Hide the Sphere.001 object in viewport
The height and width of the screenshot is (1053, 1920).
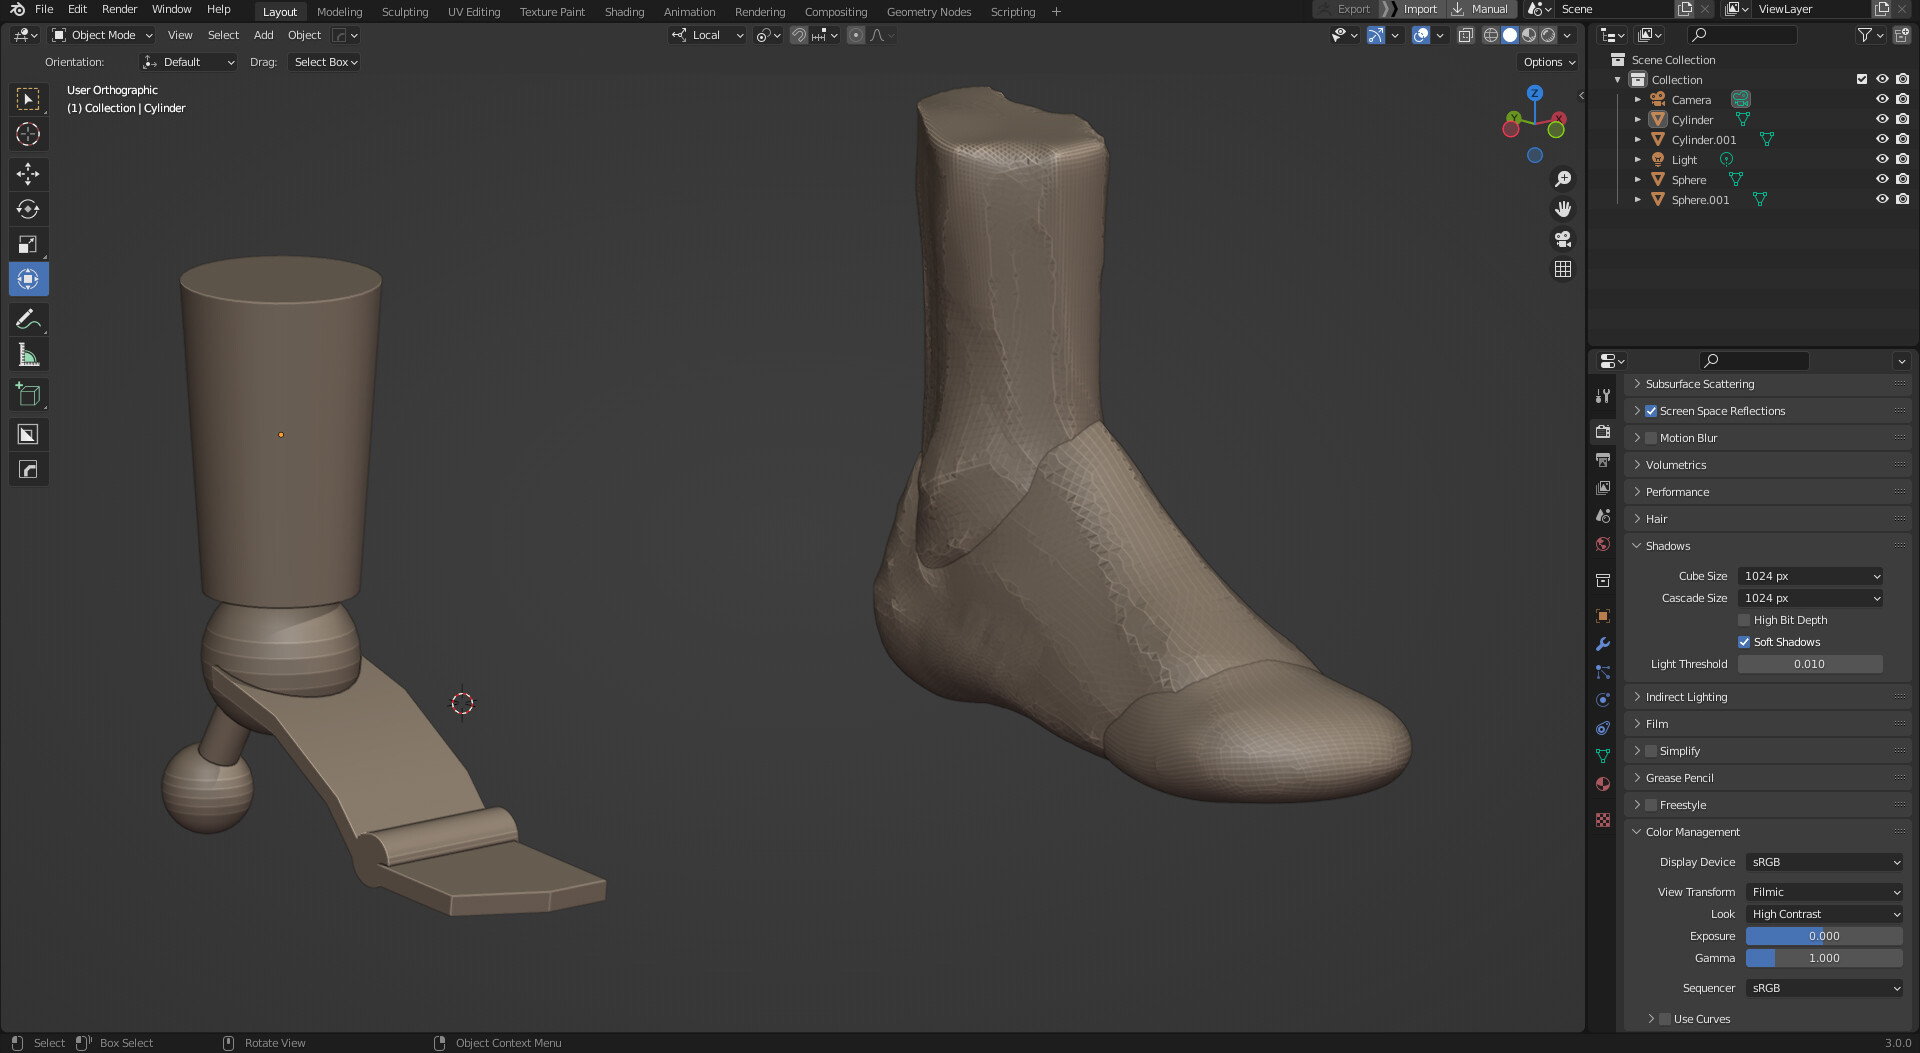click(x=1883, y=199)
